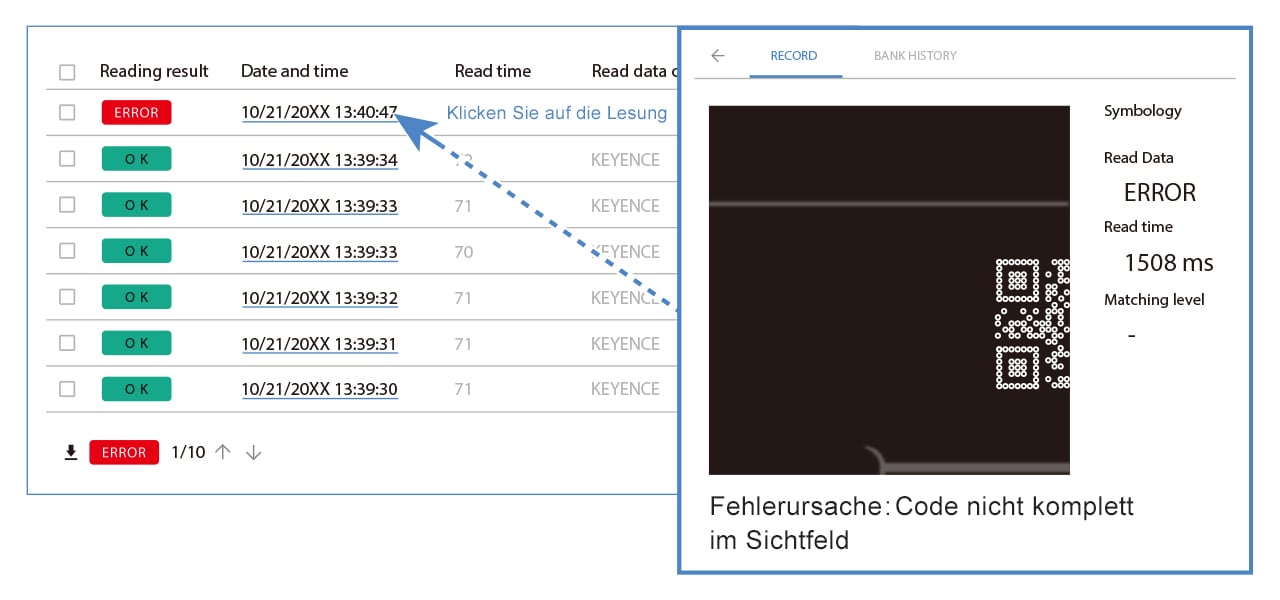The width and height of the screenshot is (1280, 600).
Task: Click the OK badge on the 13:39:34 row
Action: pyautogui.click(x=136, y=158)
